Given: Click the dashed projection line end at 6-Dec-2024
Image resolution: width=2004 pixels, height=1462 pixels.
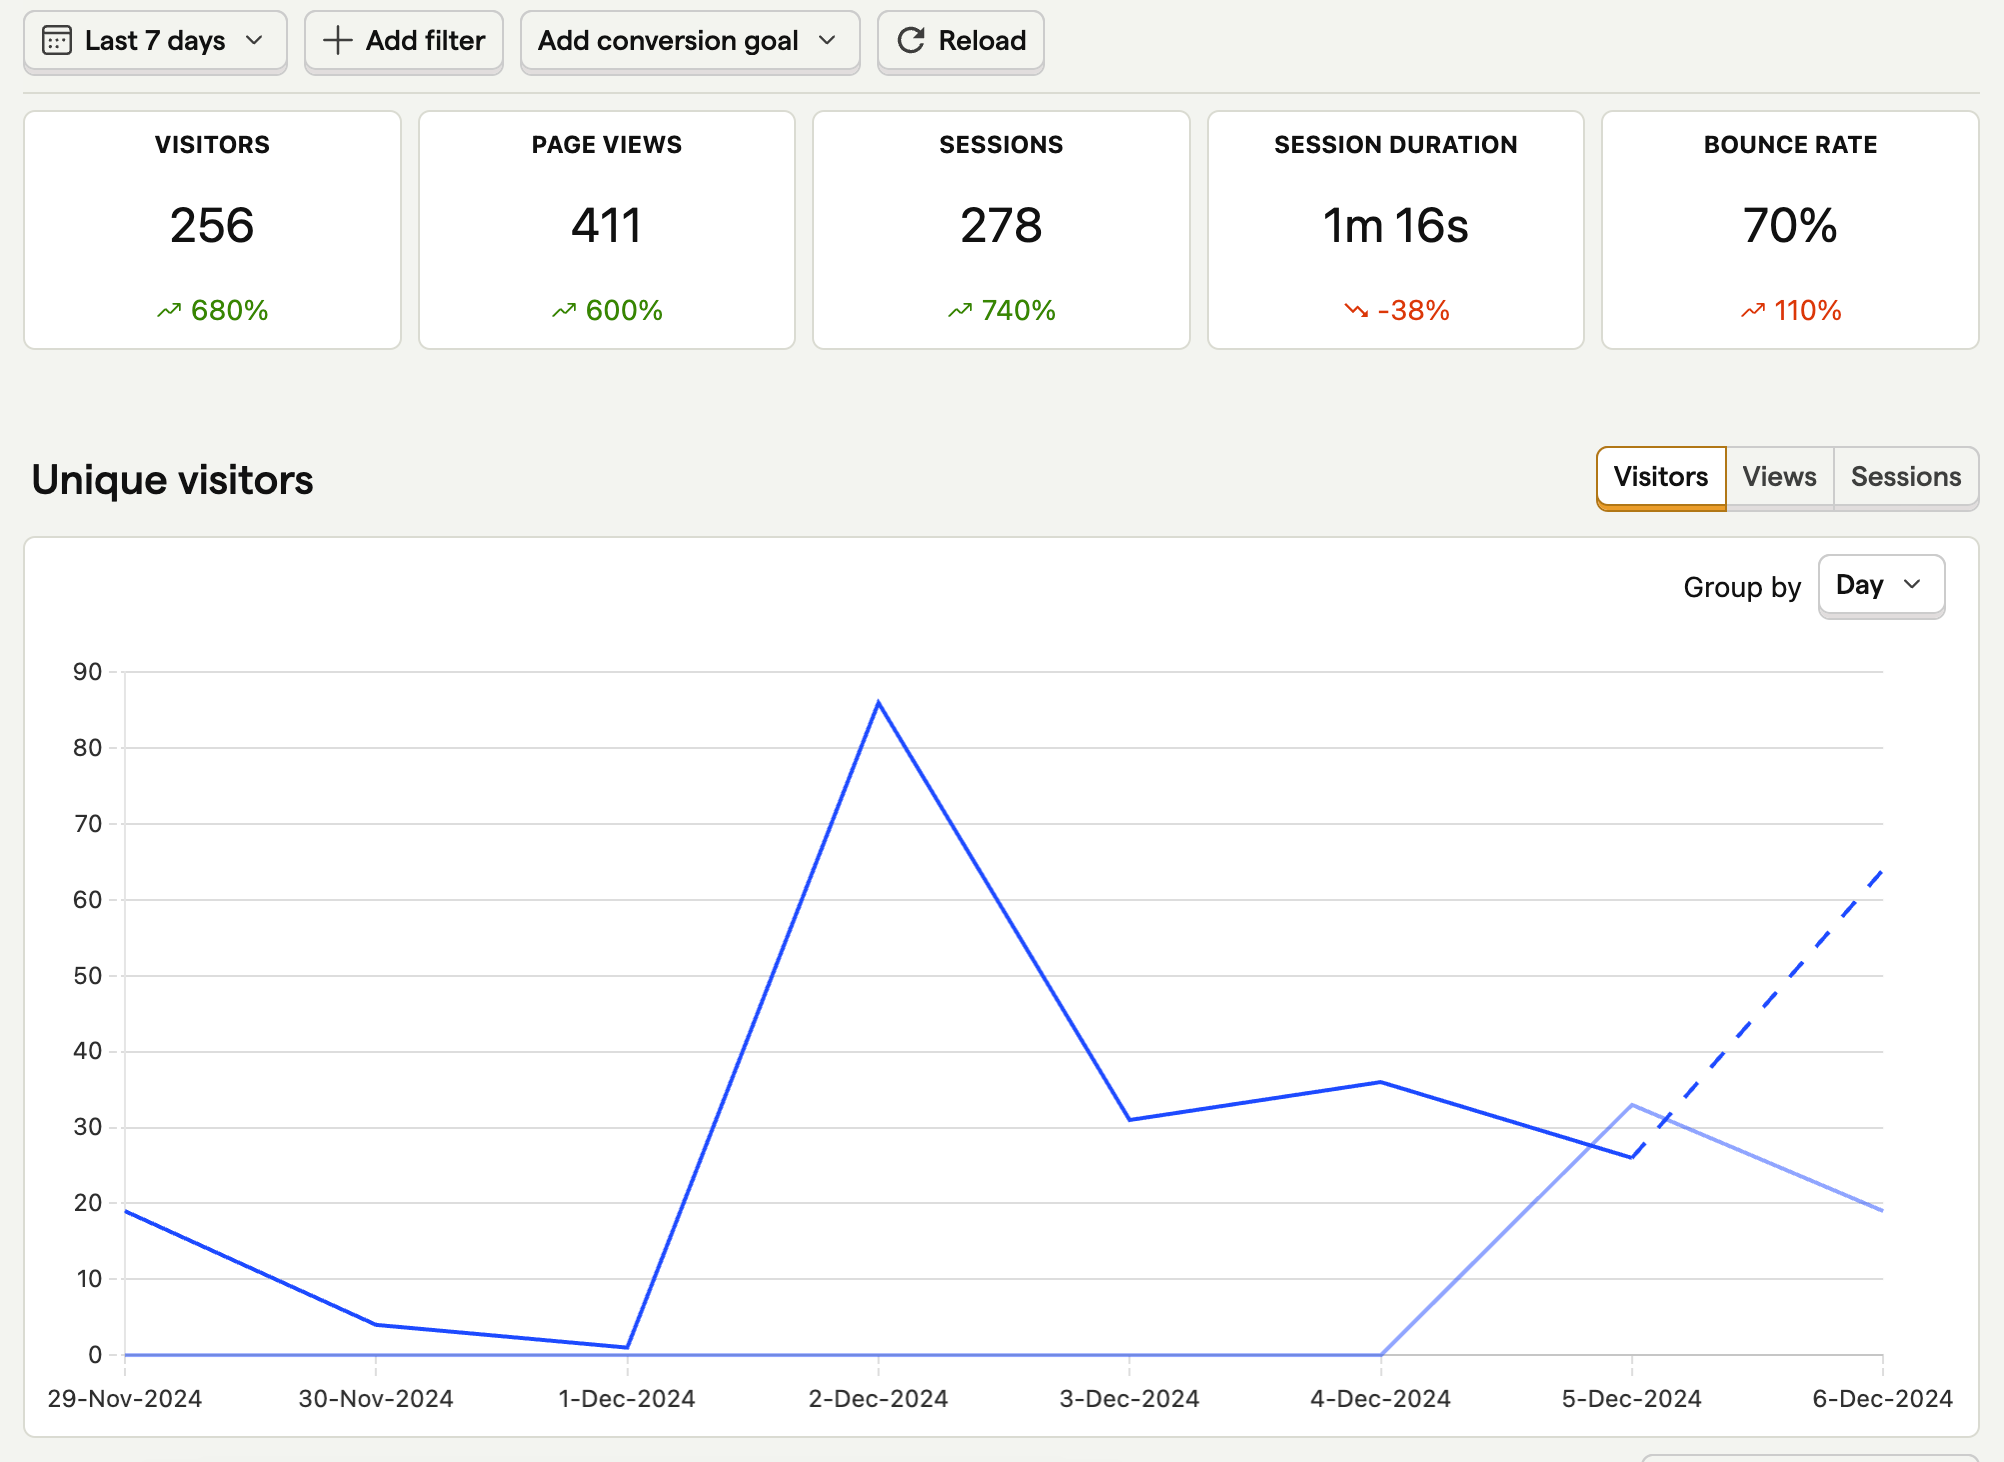Looking at the screenshot, I should click(1881, 873).
